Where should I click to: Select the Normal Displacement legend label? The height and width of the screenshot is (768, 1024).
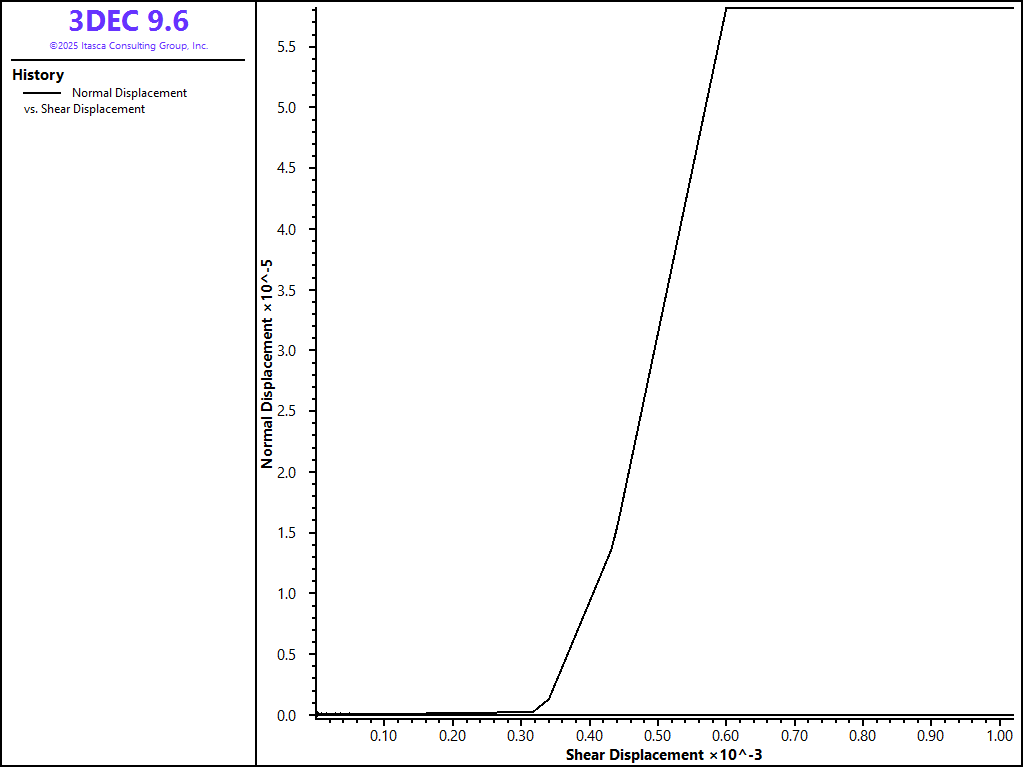pos(129,93)
